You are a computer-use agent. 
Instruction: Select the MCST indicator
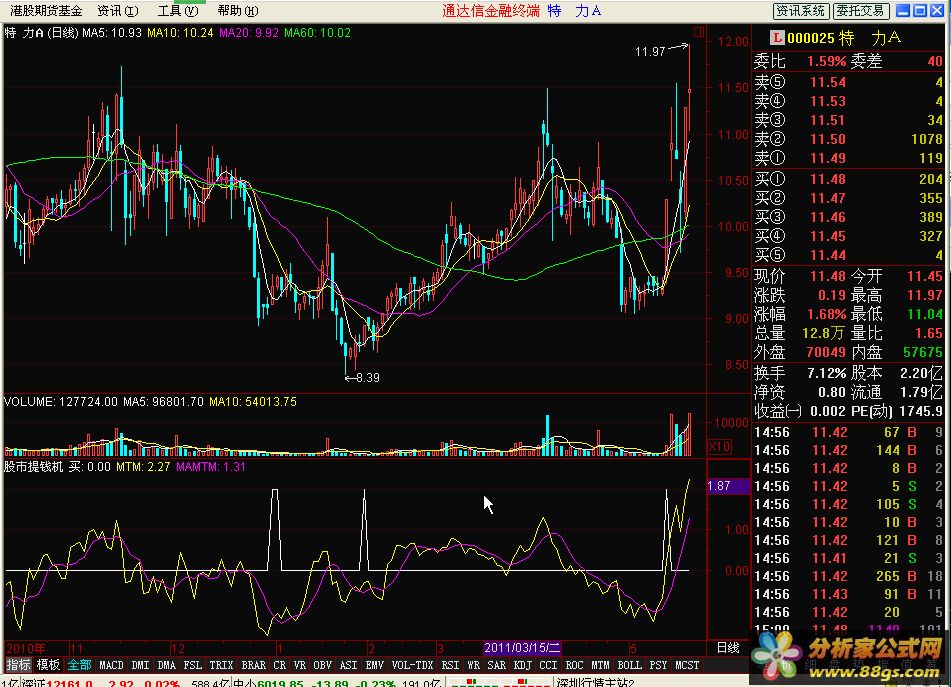[687, 665]
